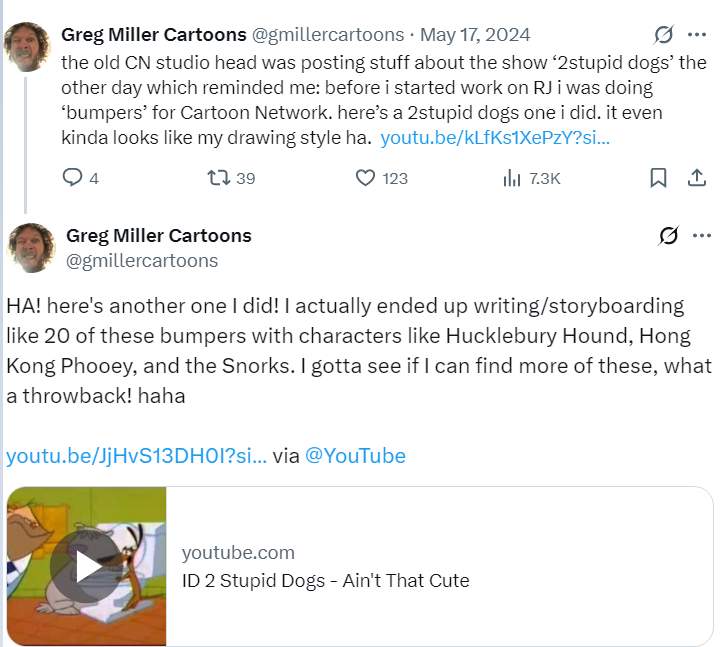Open the 'ID 2 Stupid Dogs - Ain't That Cute' card title
The image size is (726, 647).
(325, 580)
